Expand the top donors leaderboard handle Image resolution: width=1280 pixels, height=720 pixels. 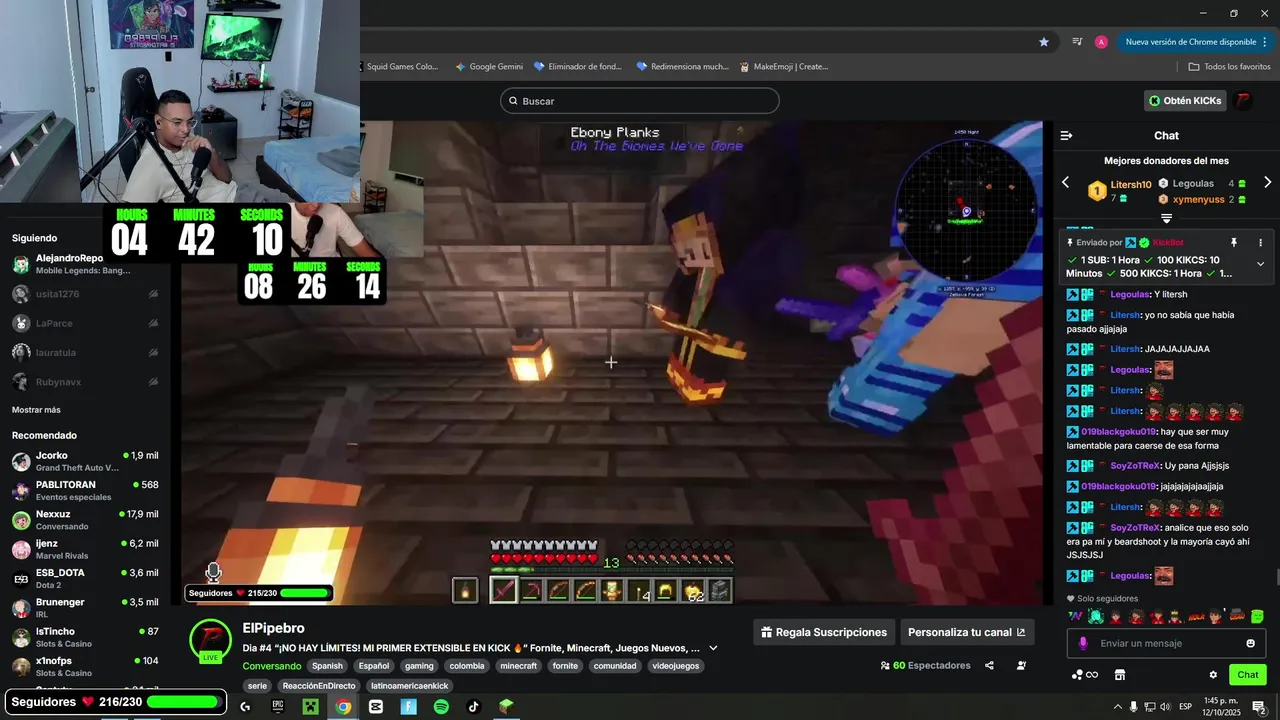tap(1166, 218)
